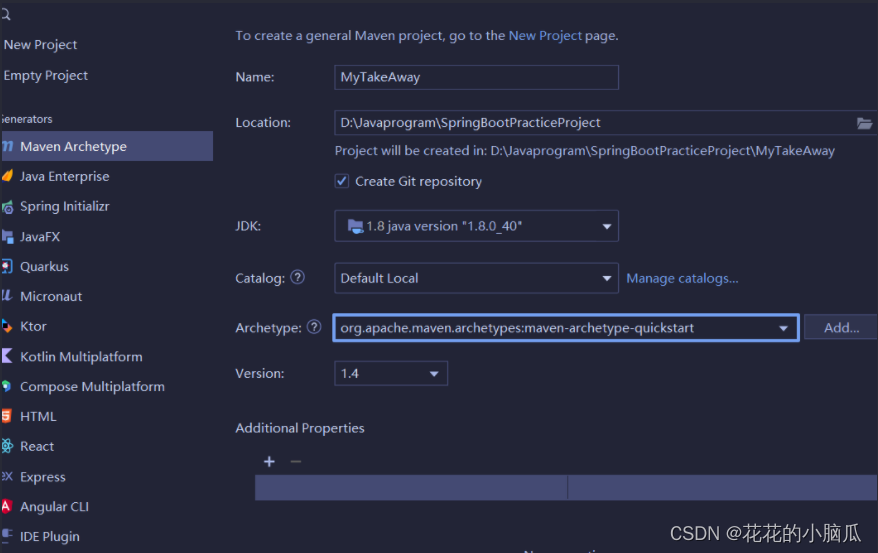The height and width of the screenshot is (553, 878).
Task: Remove additional property minus button
Action: click(296, 462)
